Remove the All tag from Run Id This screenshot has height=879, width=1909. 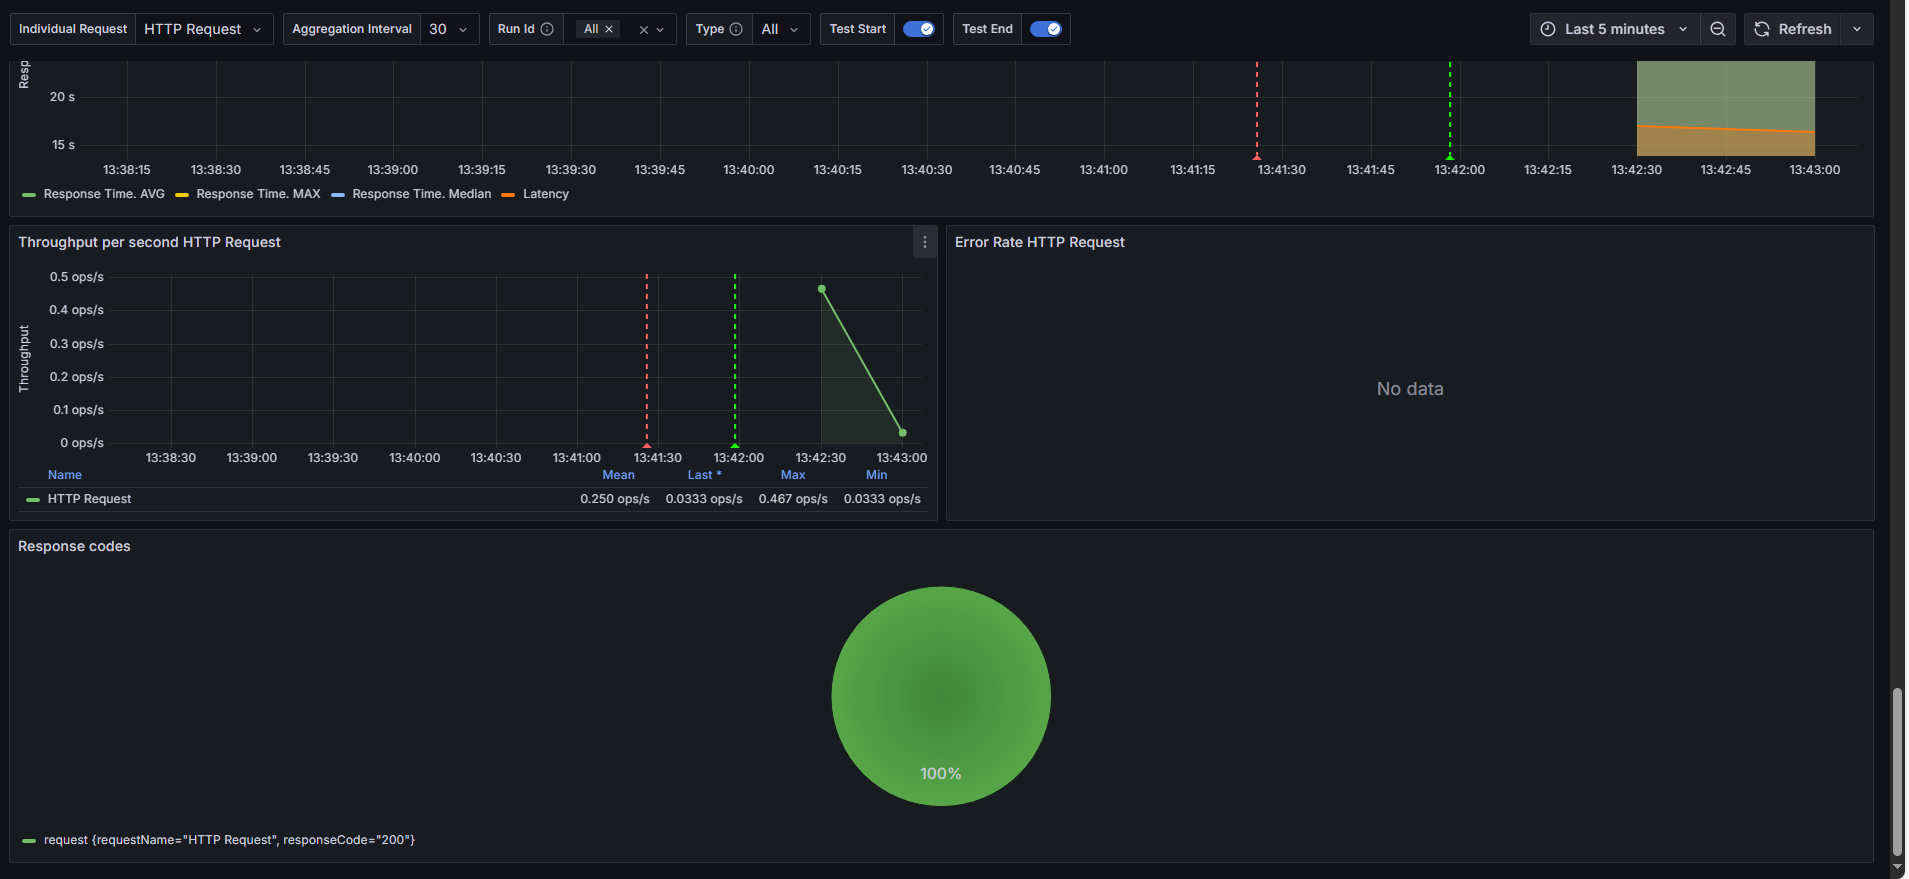click(609, 29)
